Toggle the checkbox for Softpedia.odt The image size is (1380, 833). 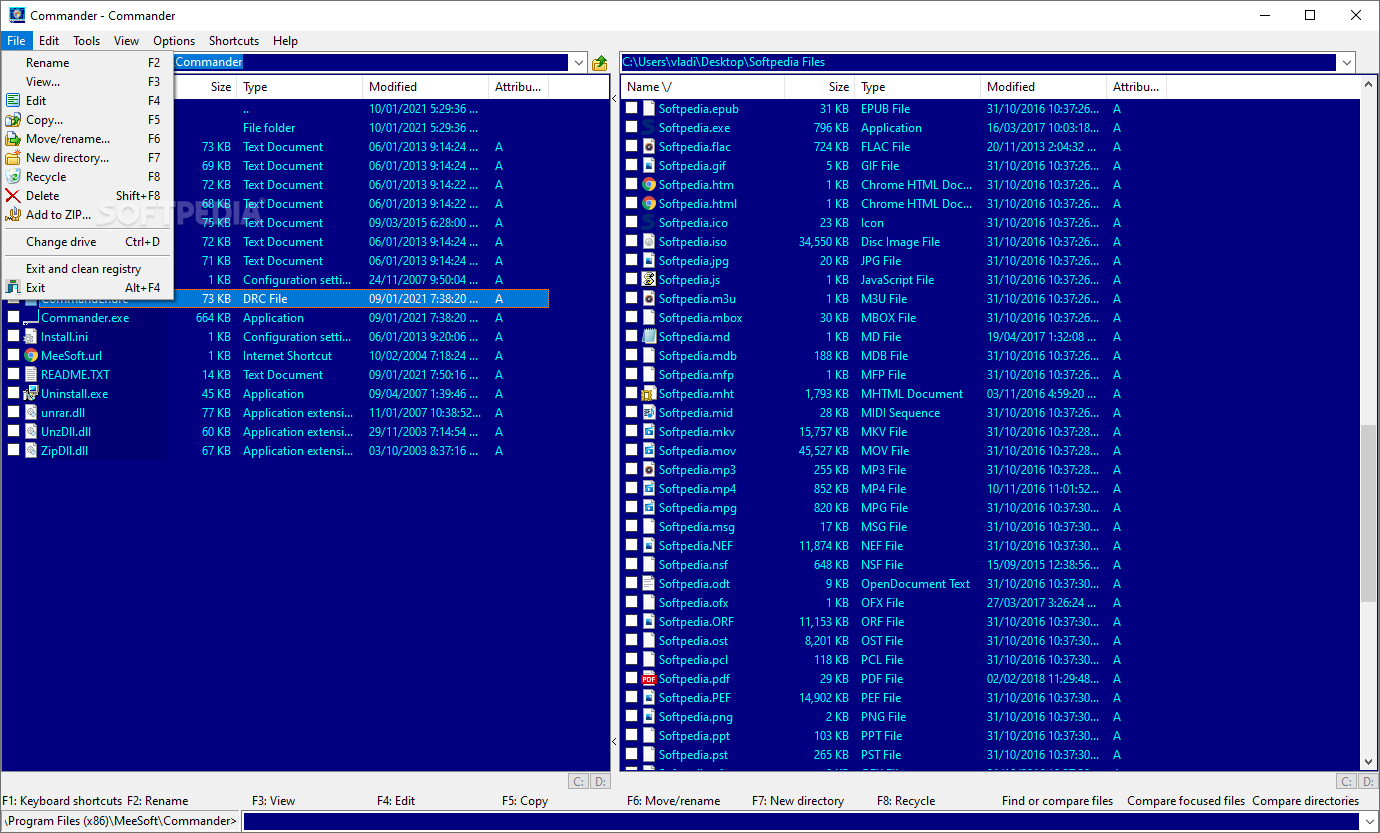pyautogui.click(x=631, y=583)
